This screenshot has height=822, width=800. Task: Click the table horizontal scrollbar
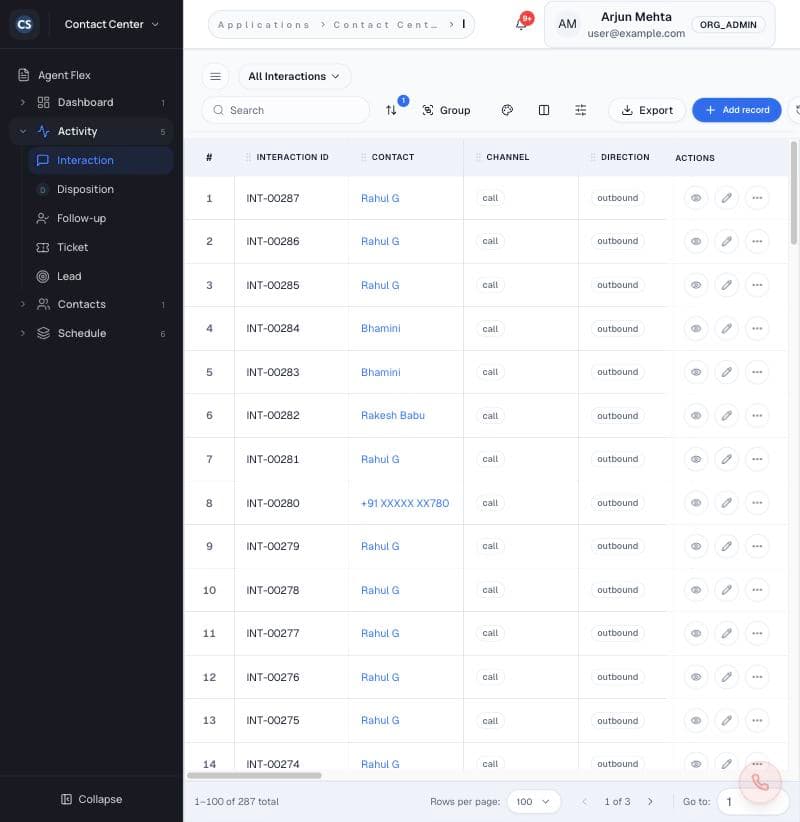pos(254,775)
